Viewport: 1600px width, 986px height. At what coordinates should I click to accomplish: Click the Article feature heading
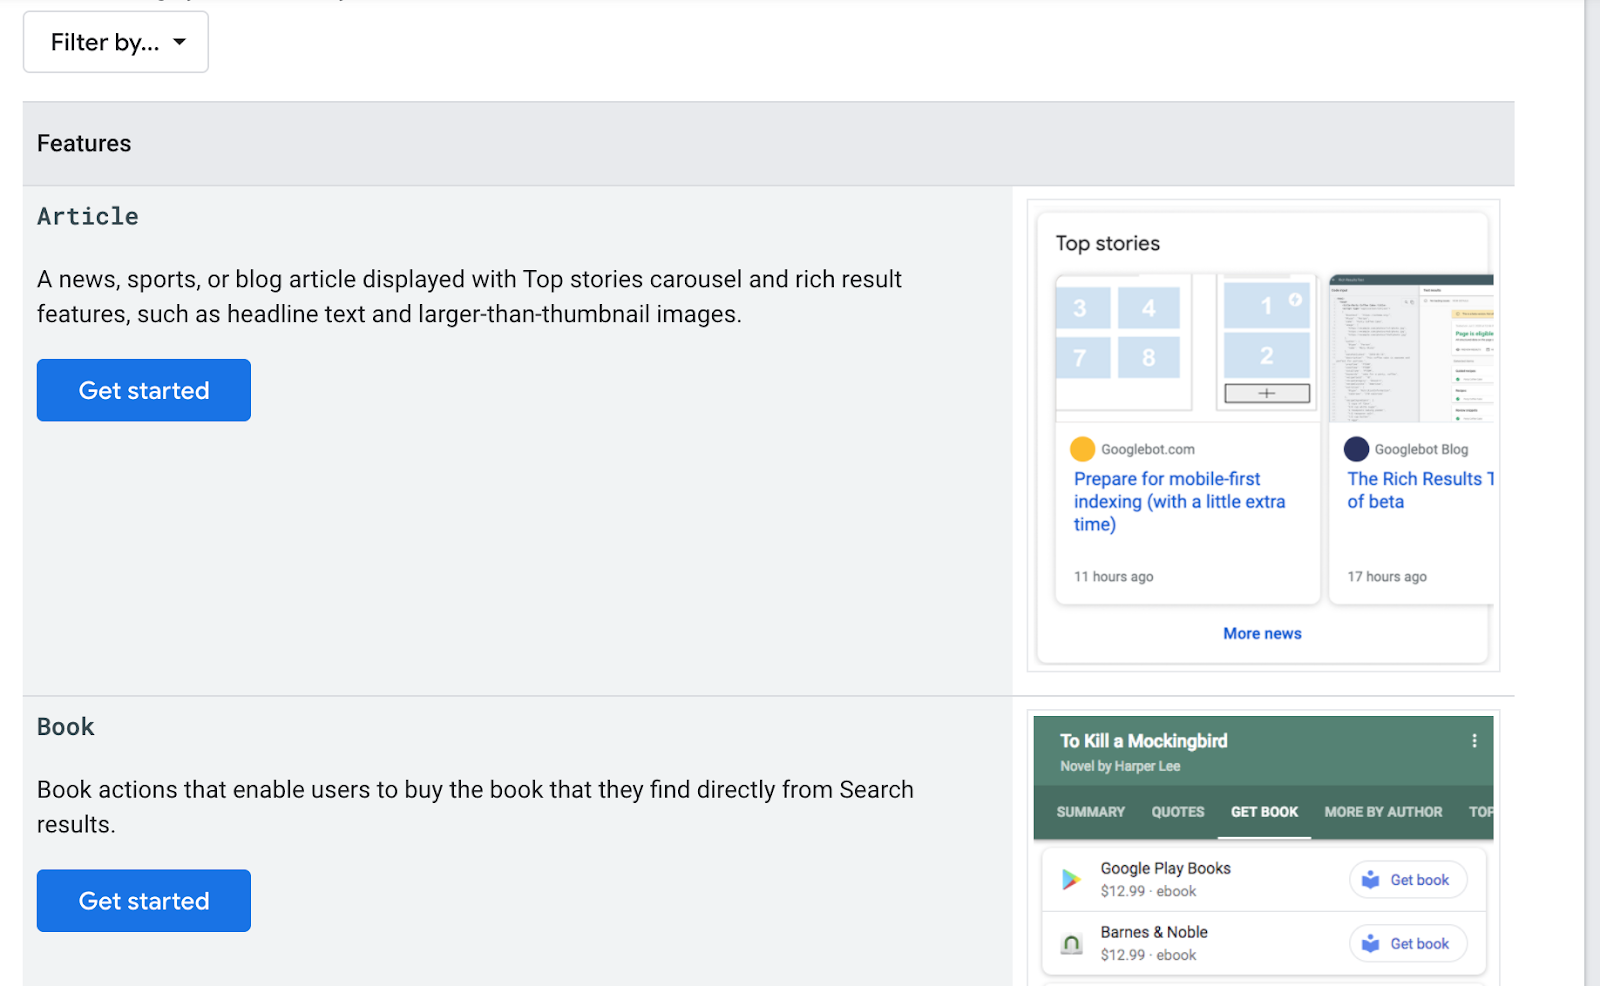(x=88, y=216)
